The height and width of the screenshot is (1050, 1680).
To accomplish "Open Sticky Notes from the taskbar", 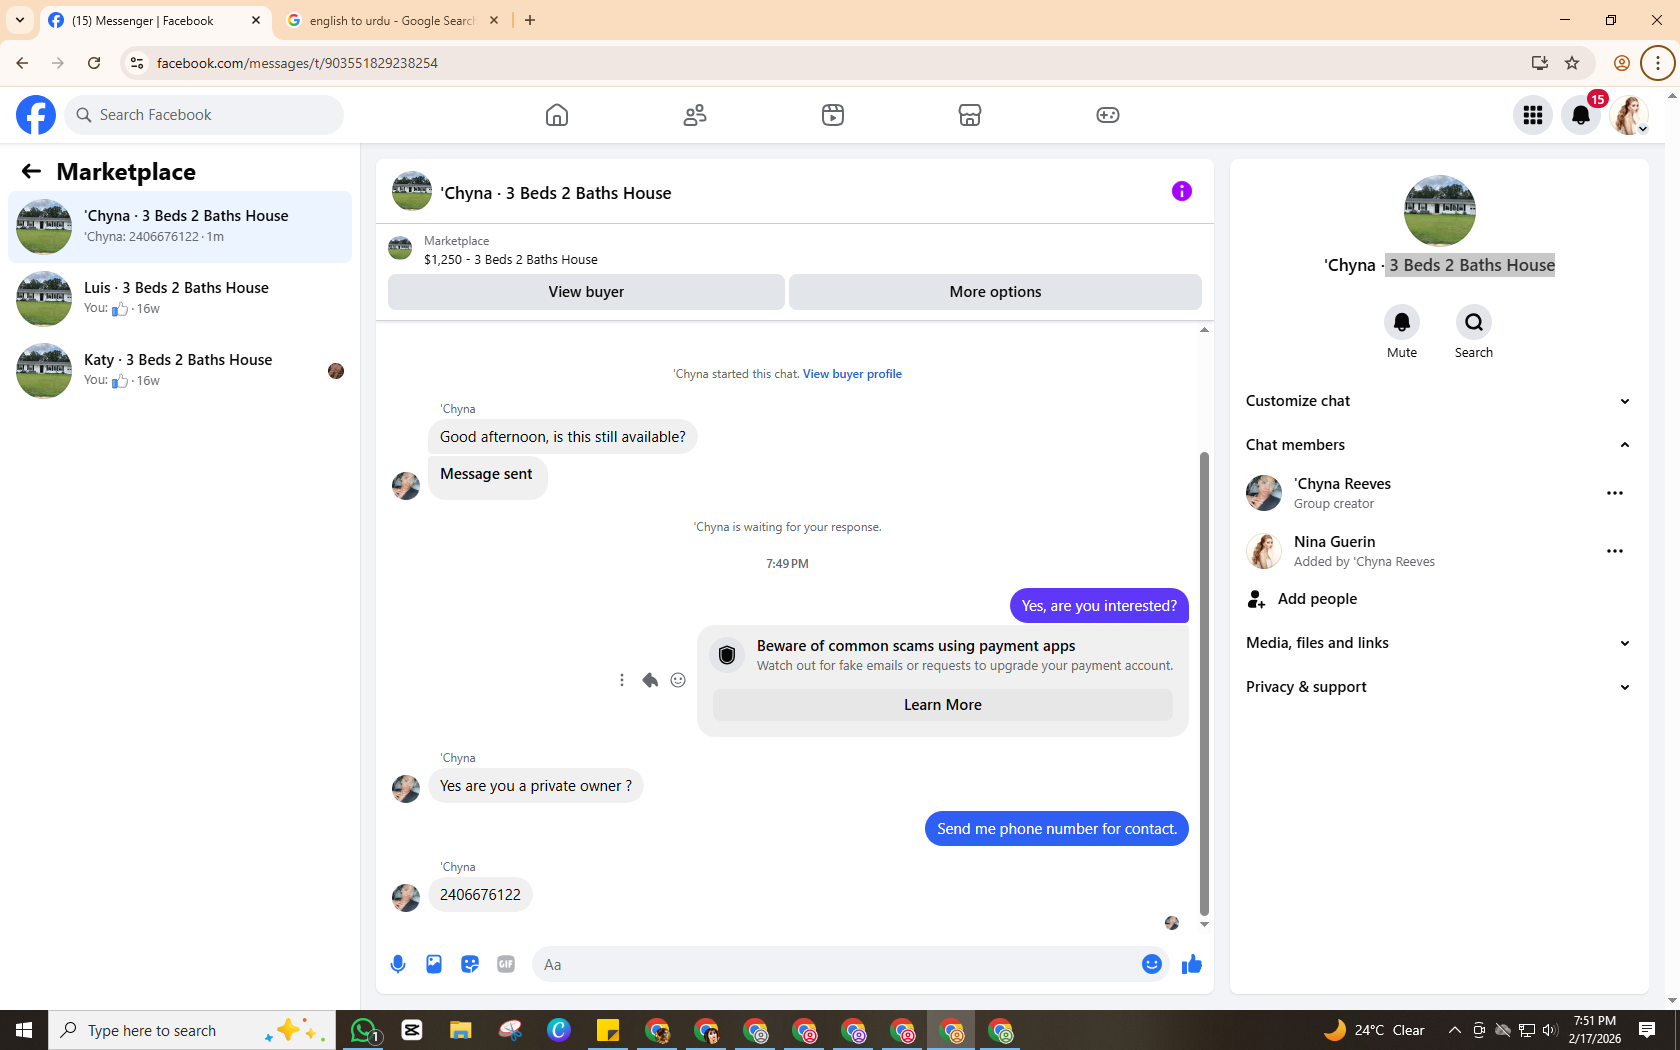I will [x=608, y=1030].
